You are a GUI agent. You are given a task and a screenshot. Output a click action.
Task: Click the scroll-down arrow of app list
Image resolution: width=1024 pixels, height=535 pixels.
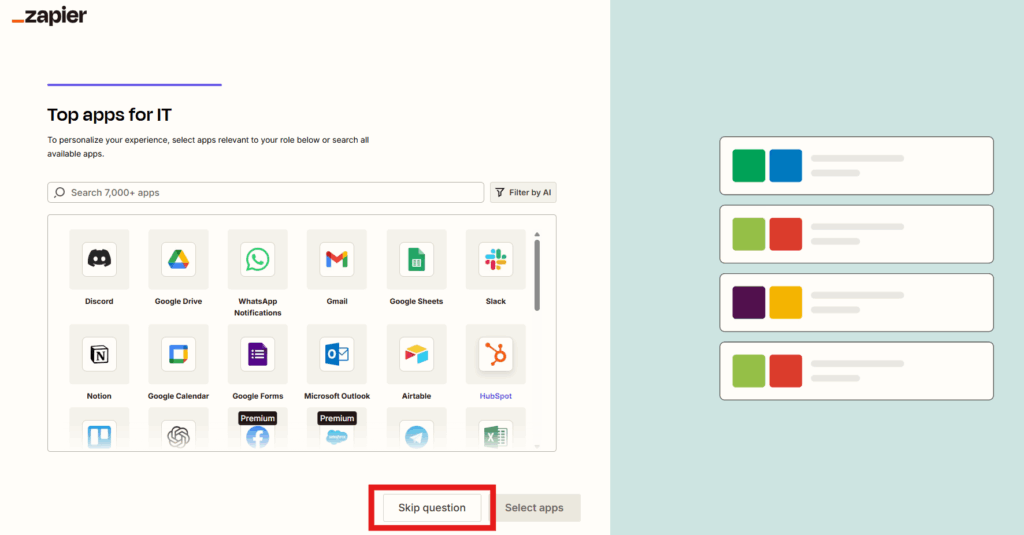click(537, 447)
